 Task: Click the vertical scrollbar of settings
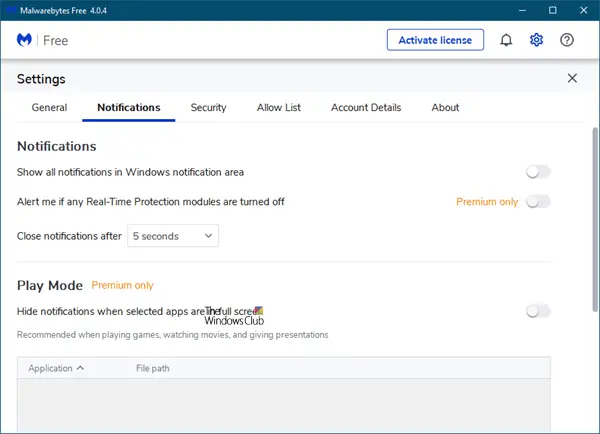[x=595, y=219]
